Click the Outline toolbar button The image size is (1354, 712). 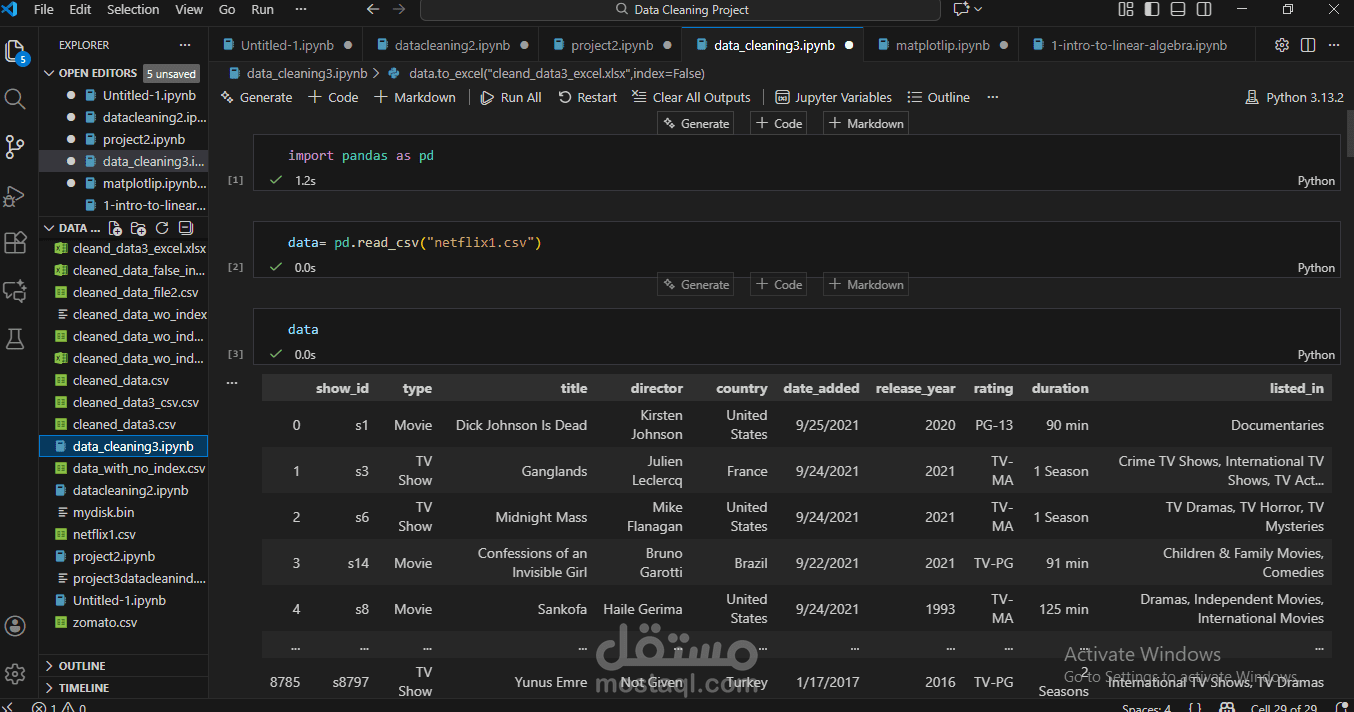pos(938,97)
